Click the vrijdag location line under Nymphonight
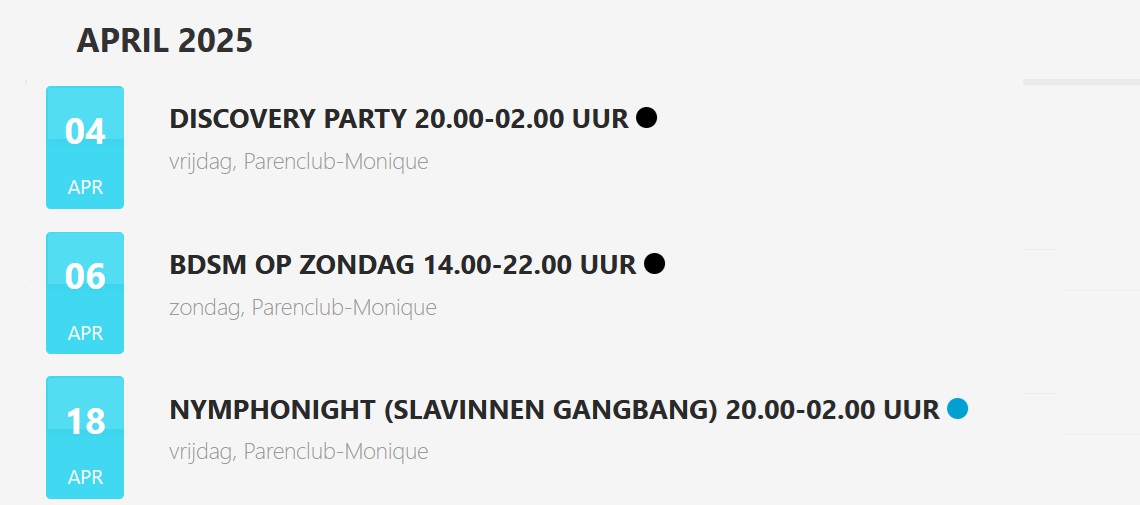The image size is (1140, 505). point(299,451)
